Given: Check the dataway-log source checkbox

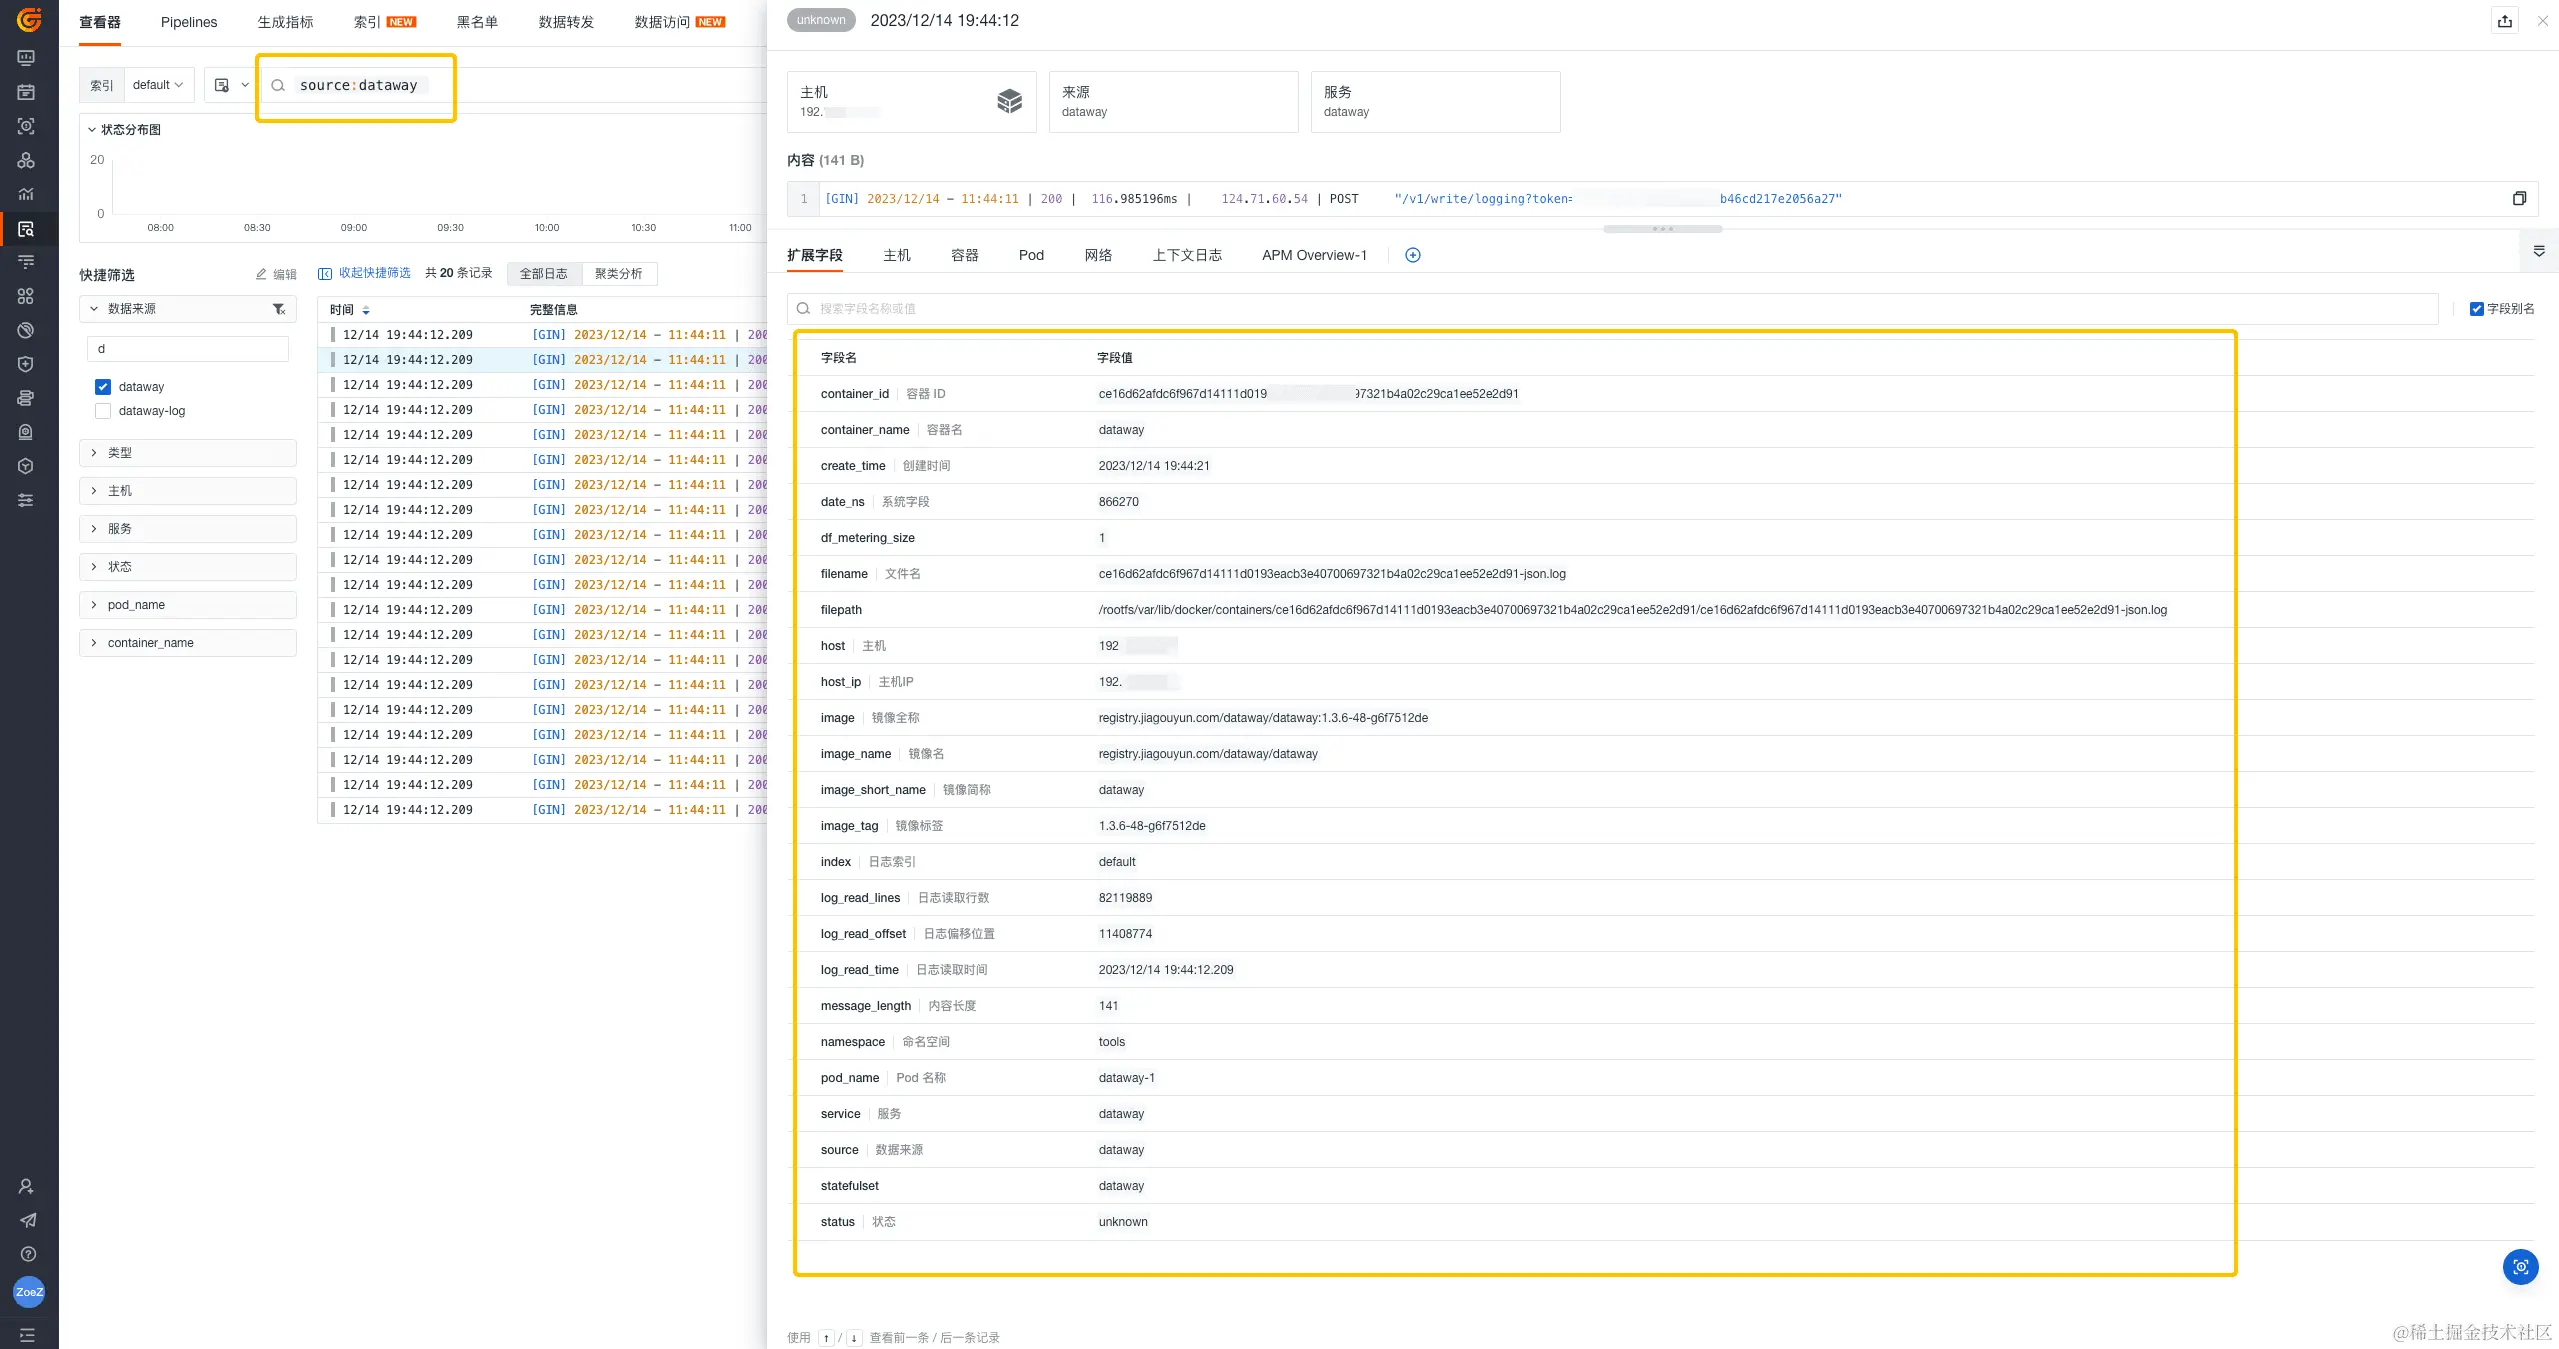Looking at the screenshot, I should (103, 411).
